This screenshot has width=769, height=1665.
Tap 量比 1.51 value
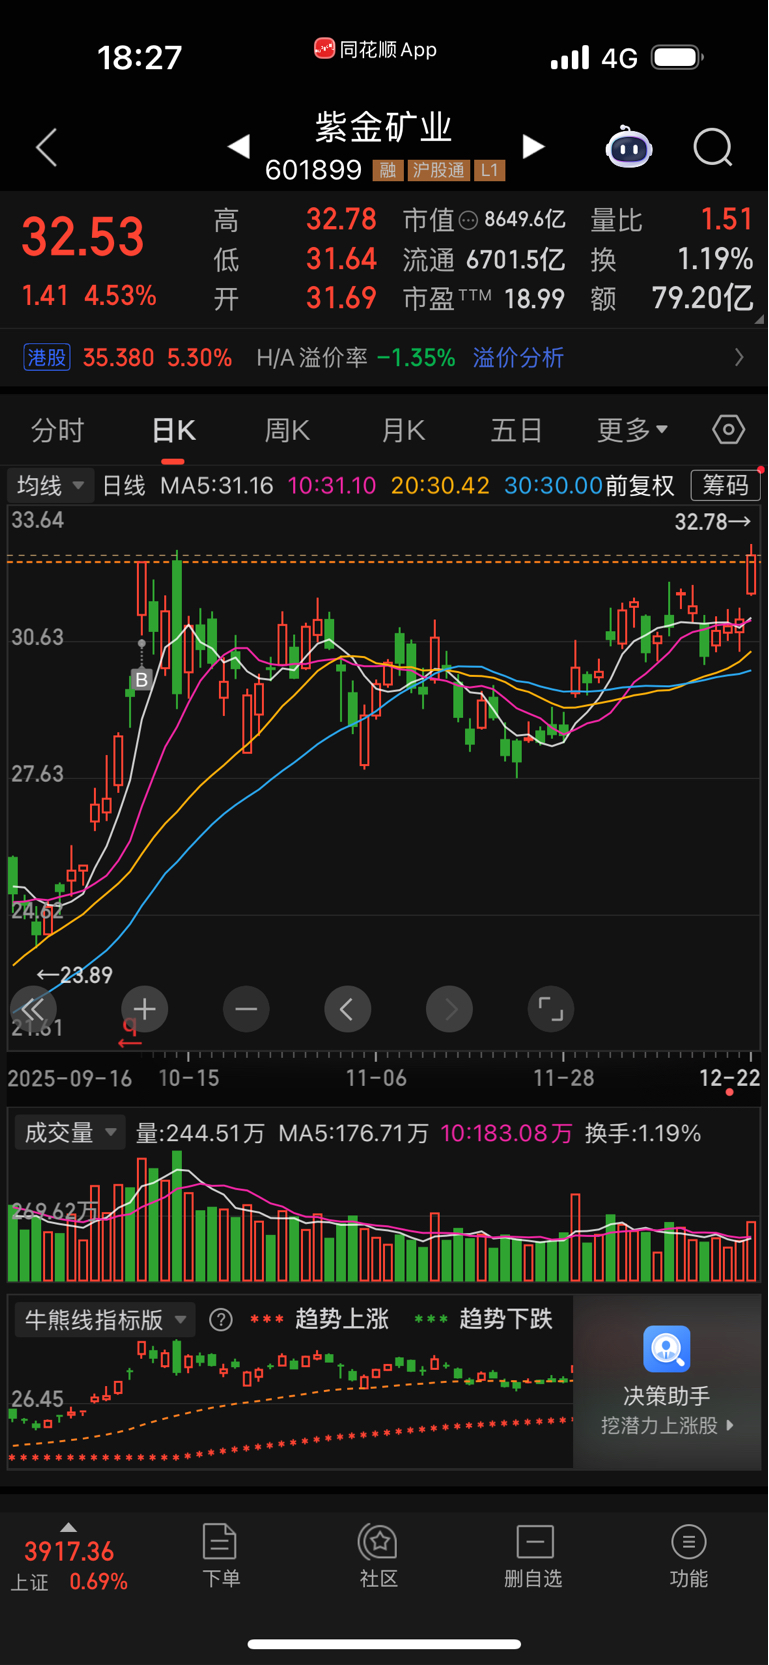[727, 220]
